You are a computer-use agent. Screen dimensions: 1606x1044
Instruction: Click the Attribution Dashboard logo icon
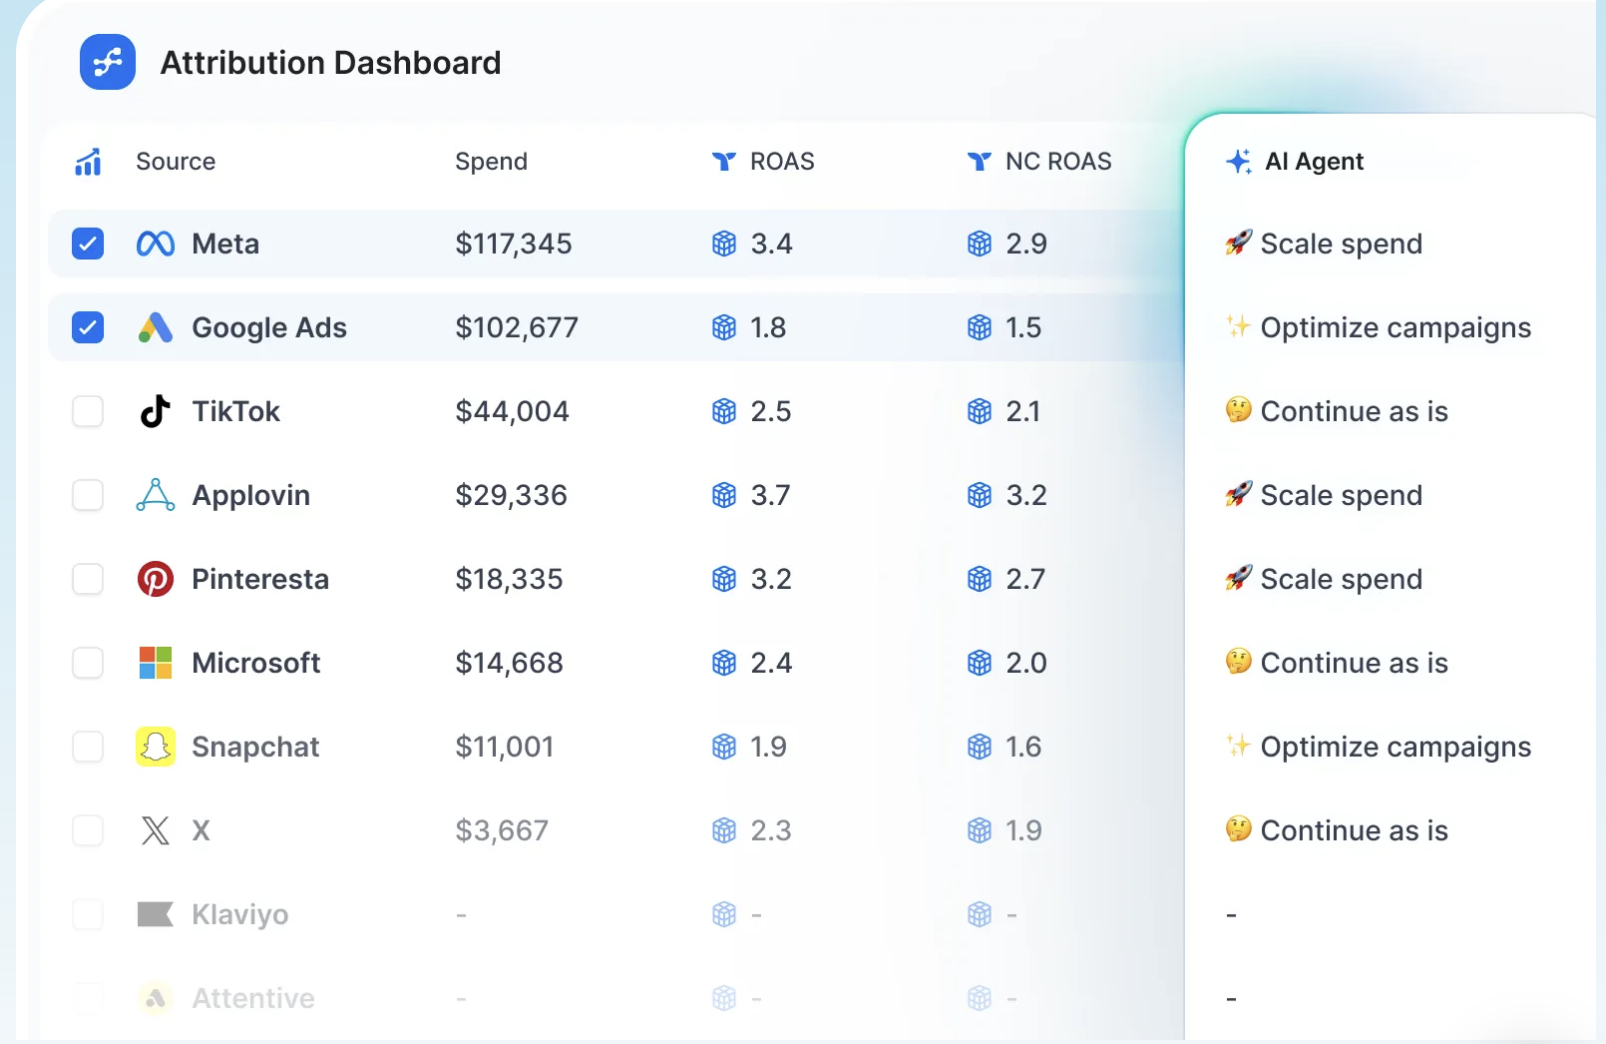[x=108, y=62]
